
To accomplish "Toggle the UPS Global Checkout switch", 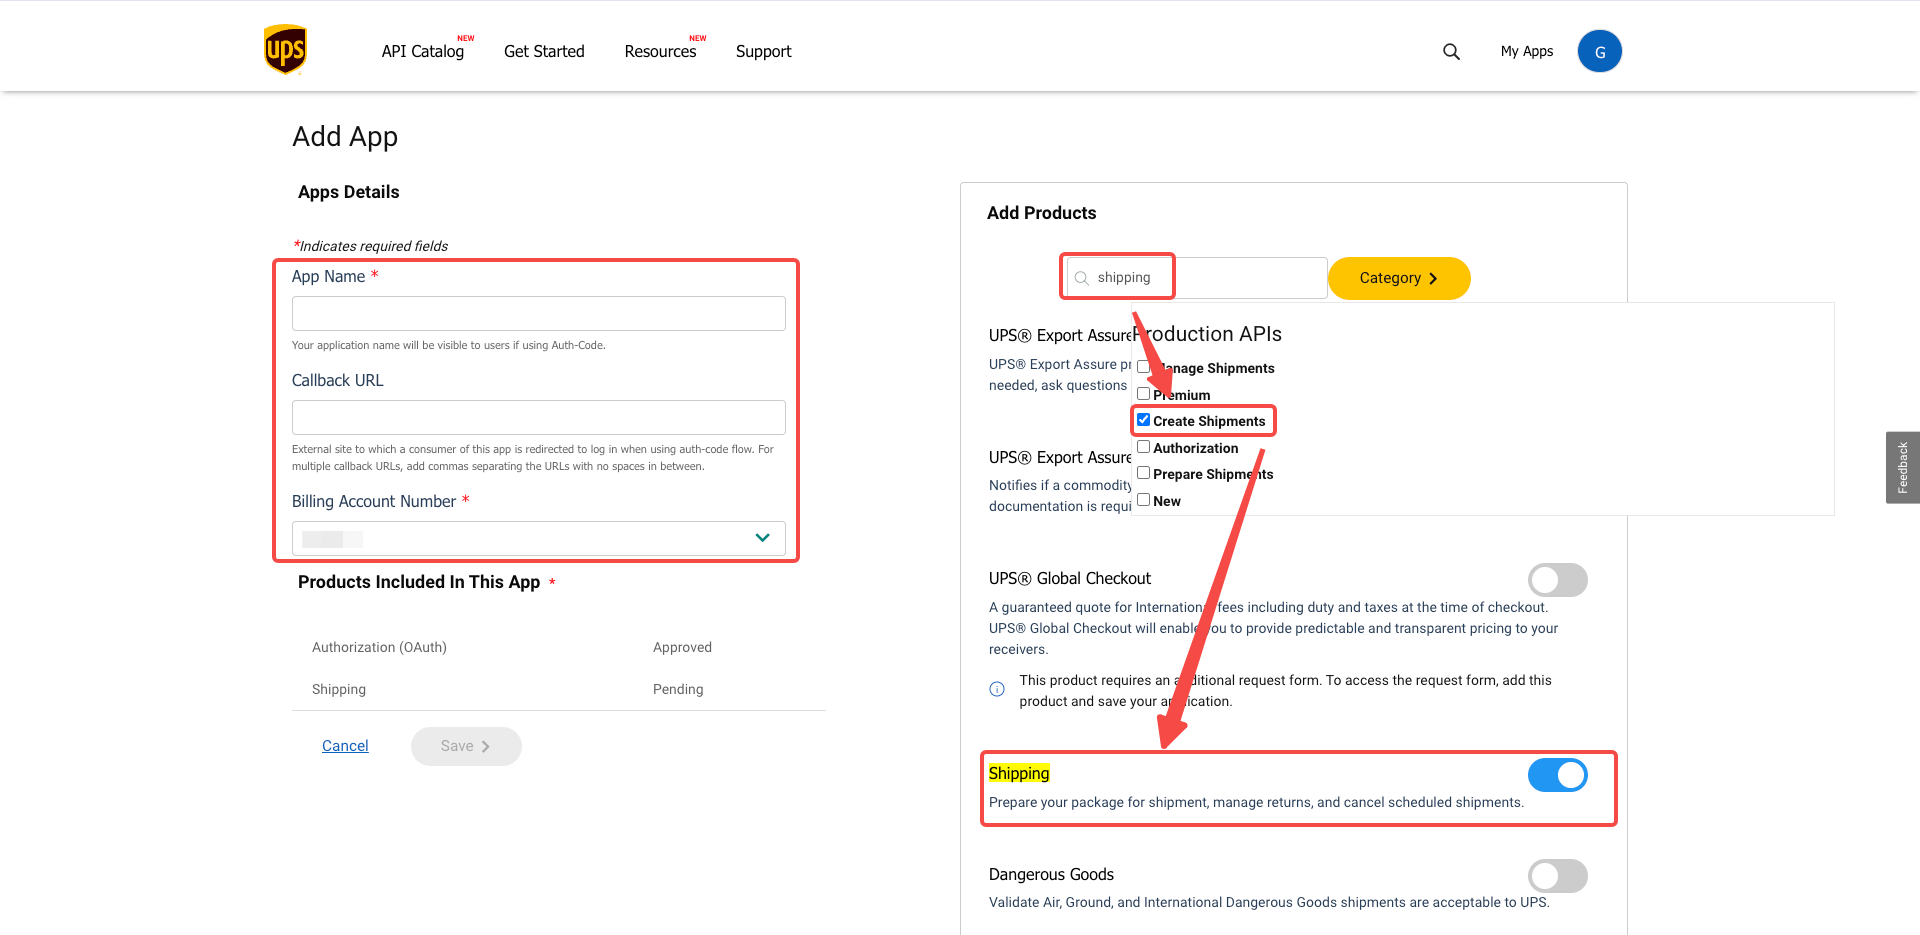I will click(1557, 580).
